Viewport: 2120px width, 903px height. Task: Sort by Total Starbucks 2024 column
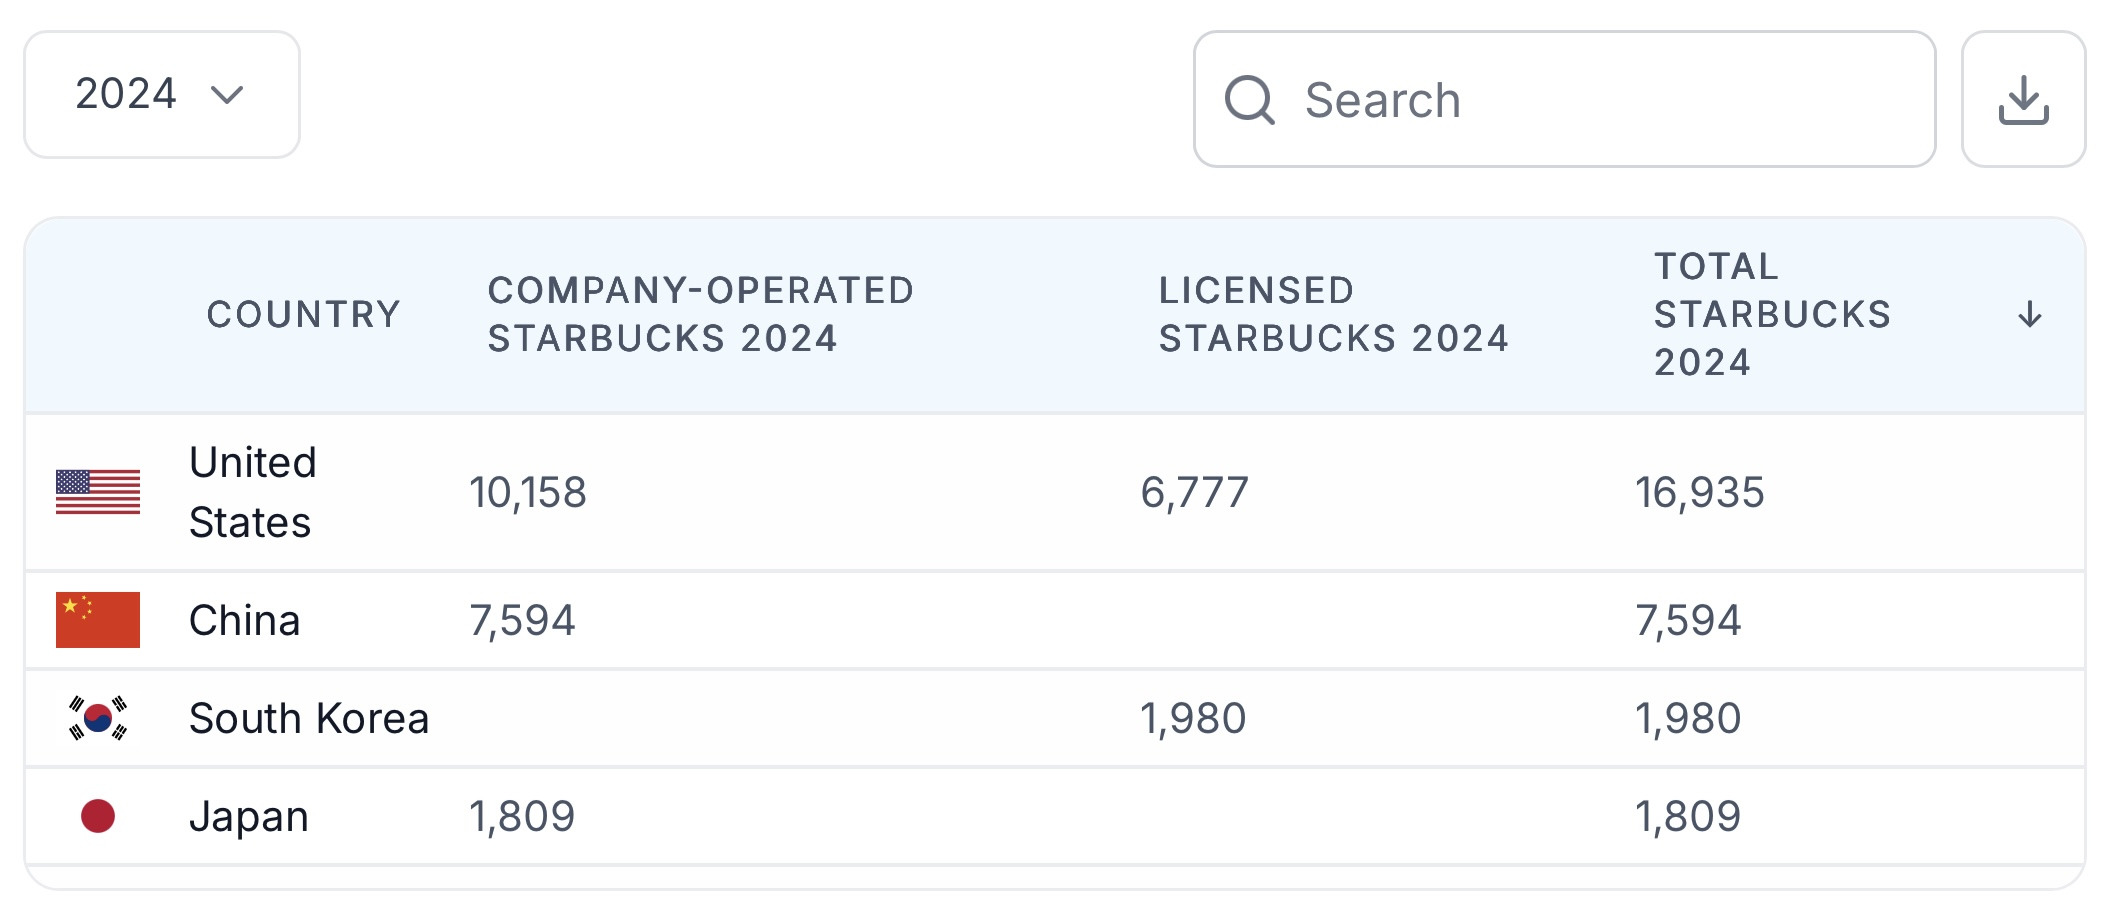click(x=1771, y=314)
